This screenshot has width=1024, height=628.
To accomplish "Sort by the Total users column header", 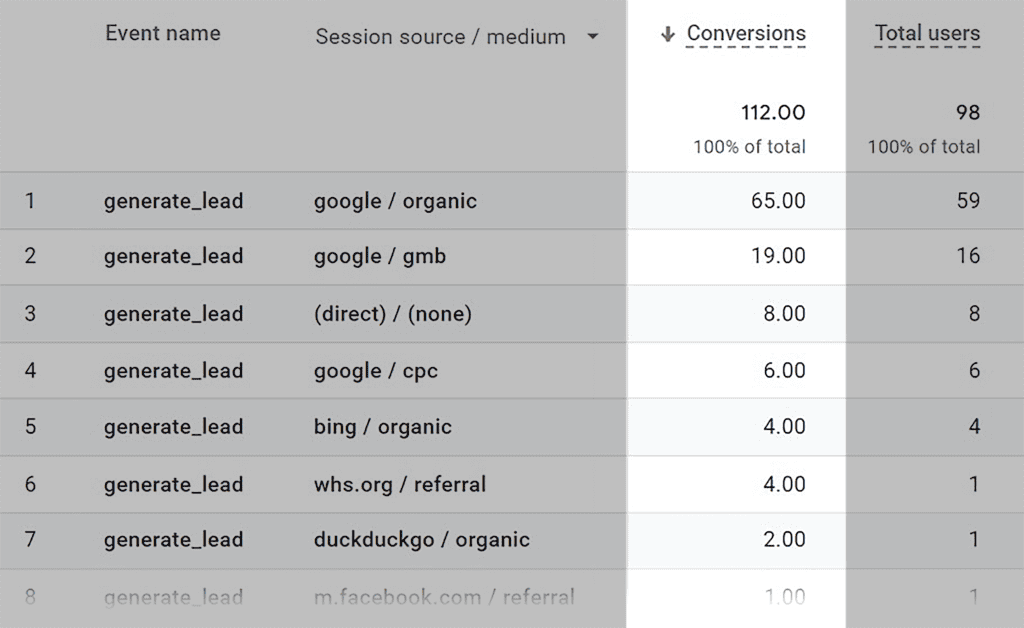I will (927, 34).
